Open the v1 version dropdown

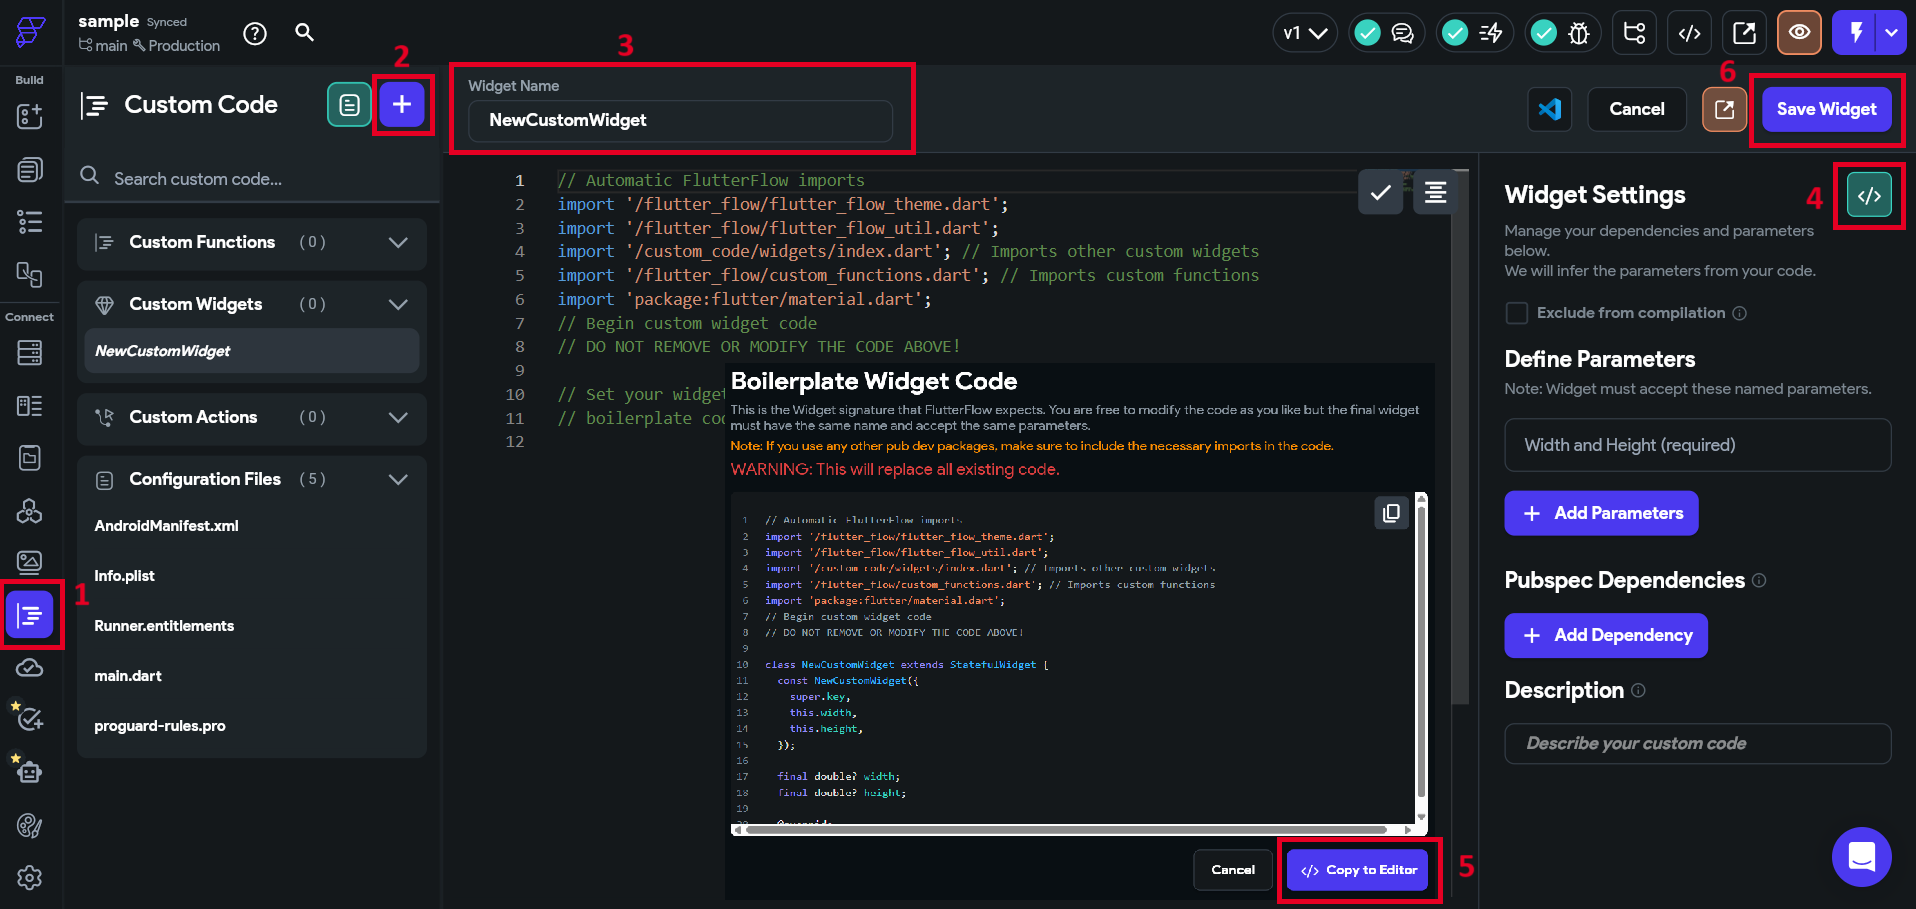[1304, 33]
